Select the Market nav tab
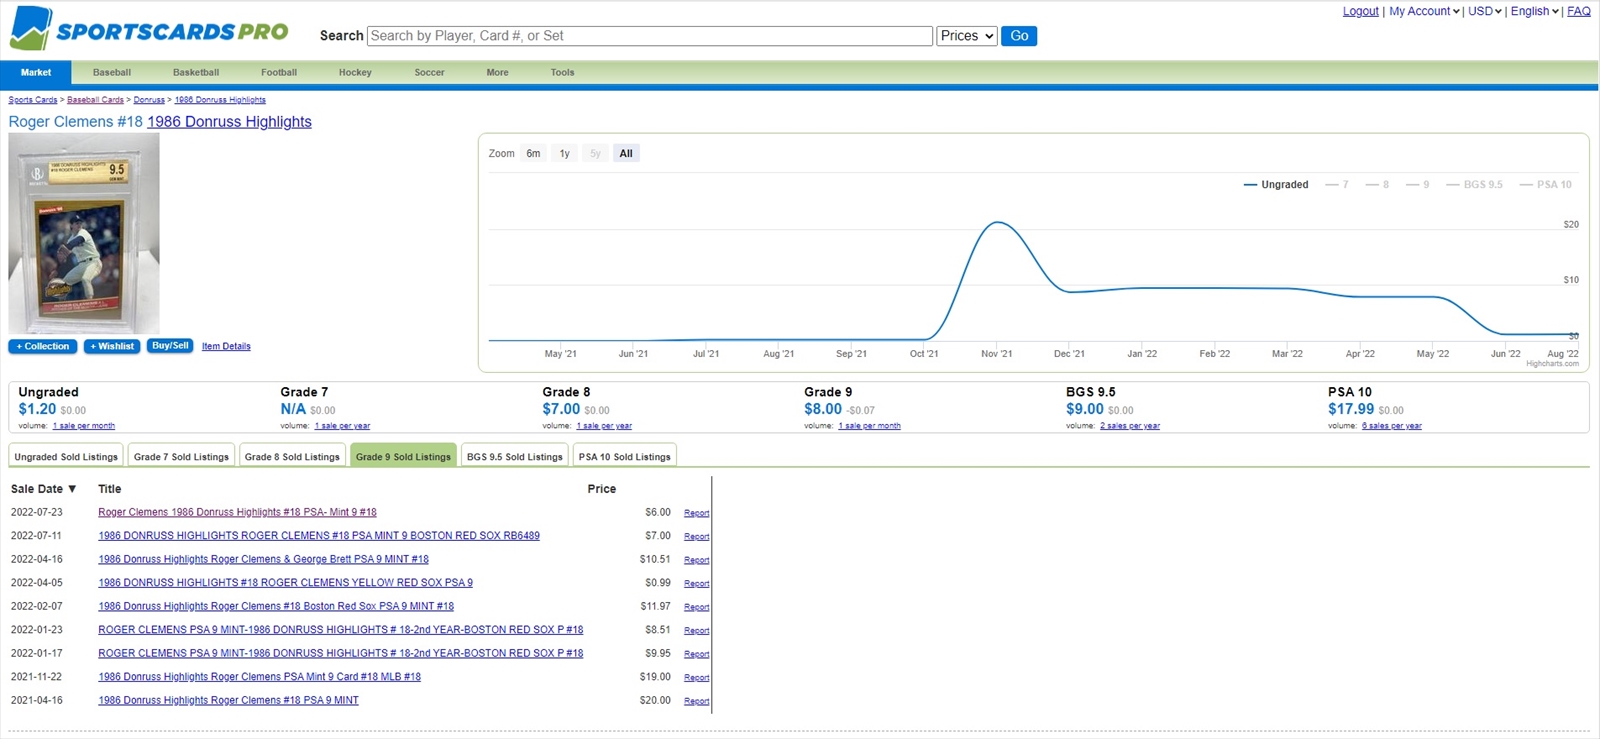Screen dimensions: 1600x739 pyautogui.click(x=36, y=73)
